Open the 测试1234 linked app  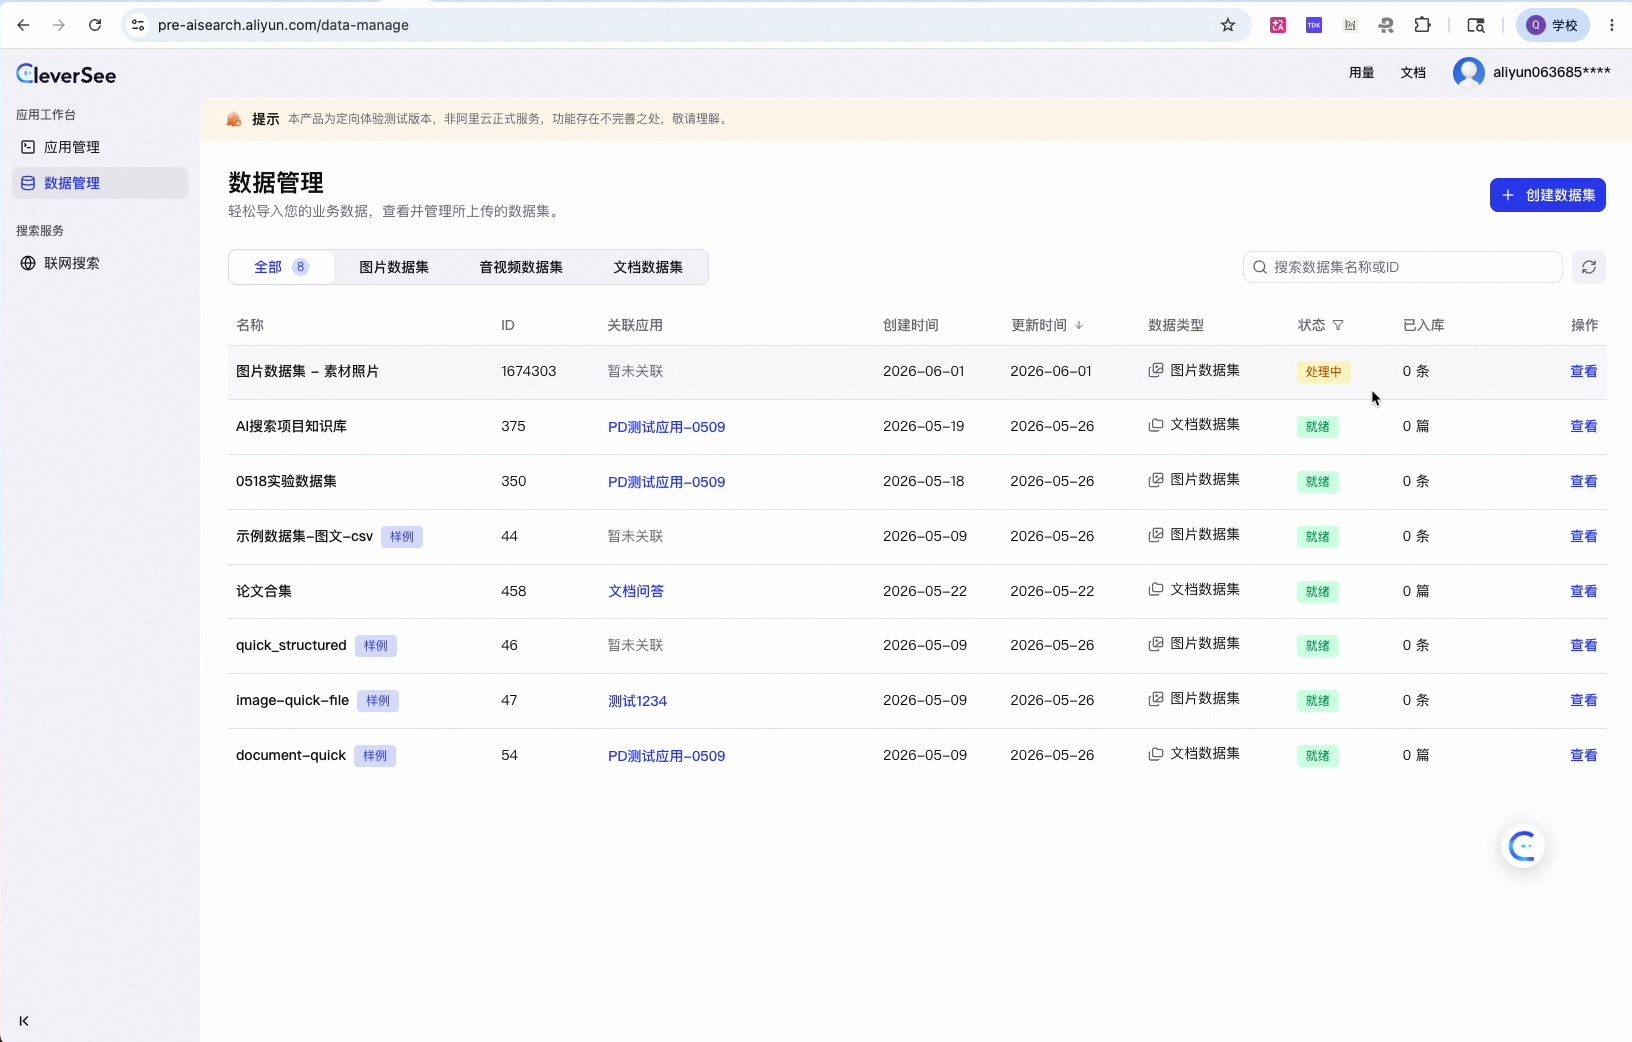[x=637, y=701]
